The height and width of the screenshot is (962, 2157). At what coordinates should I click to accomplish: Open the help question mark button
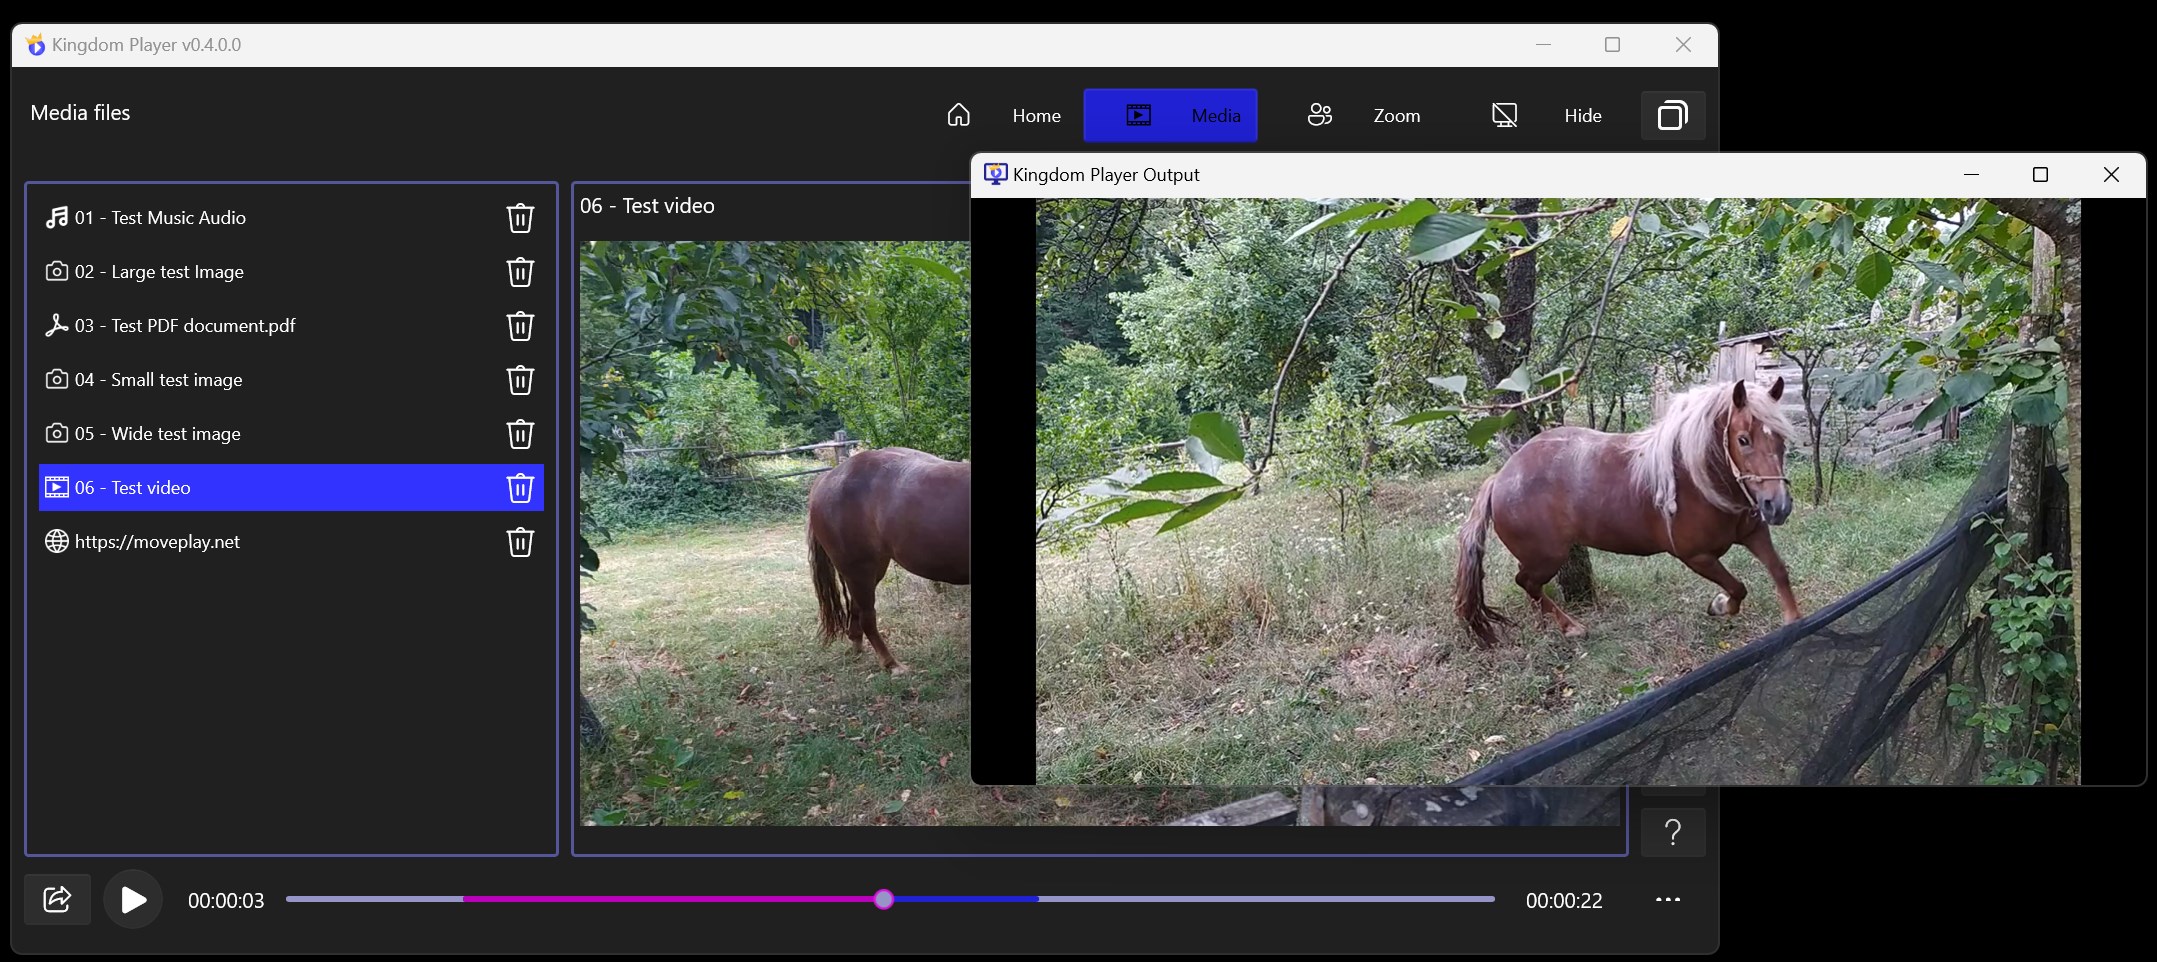coord(1673,832)
